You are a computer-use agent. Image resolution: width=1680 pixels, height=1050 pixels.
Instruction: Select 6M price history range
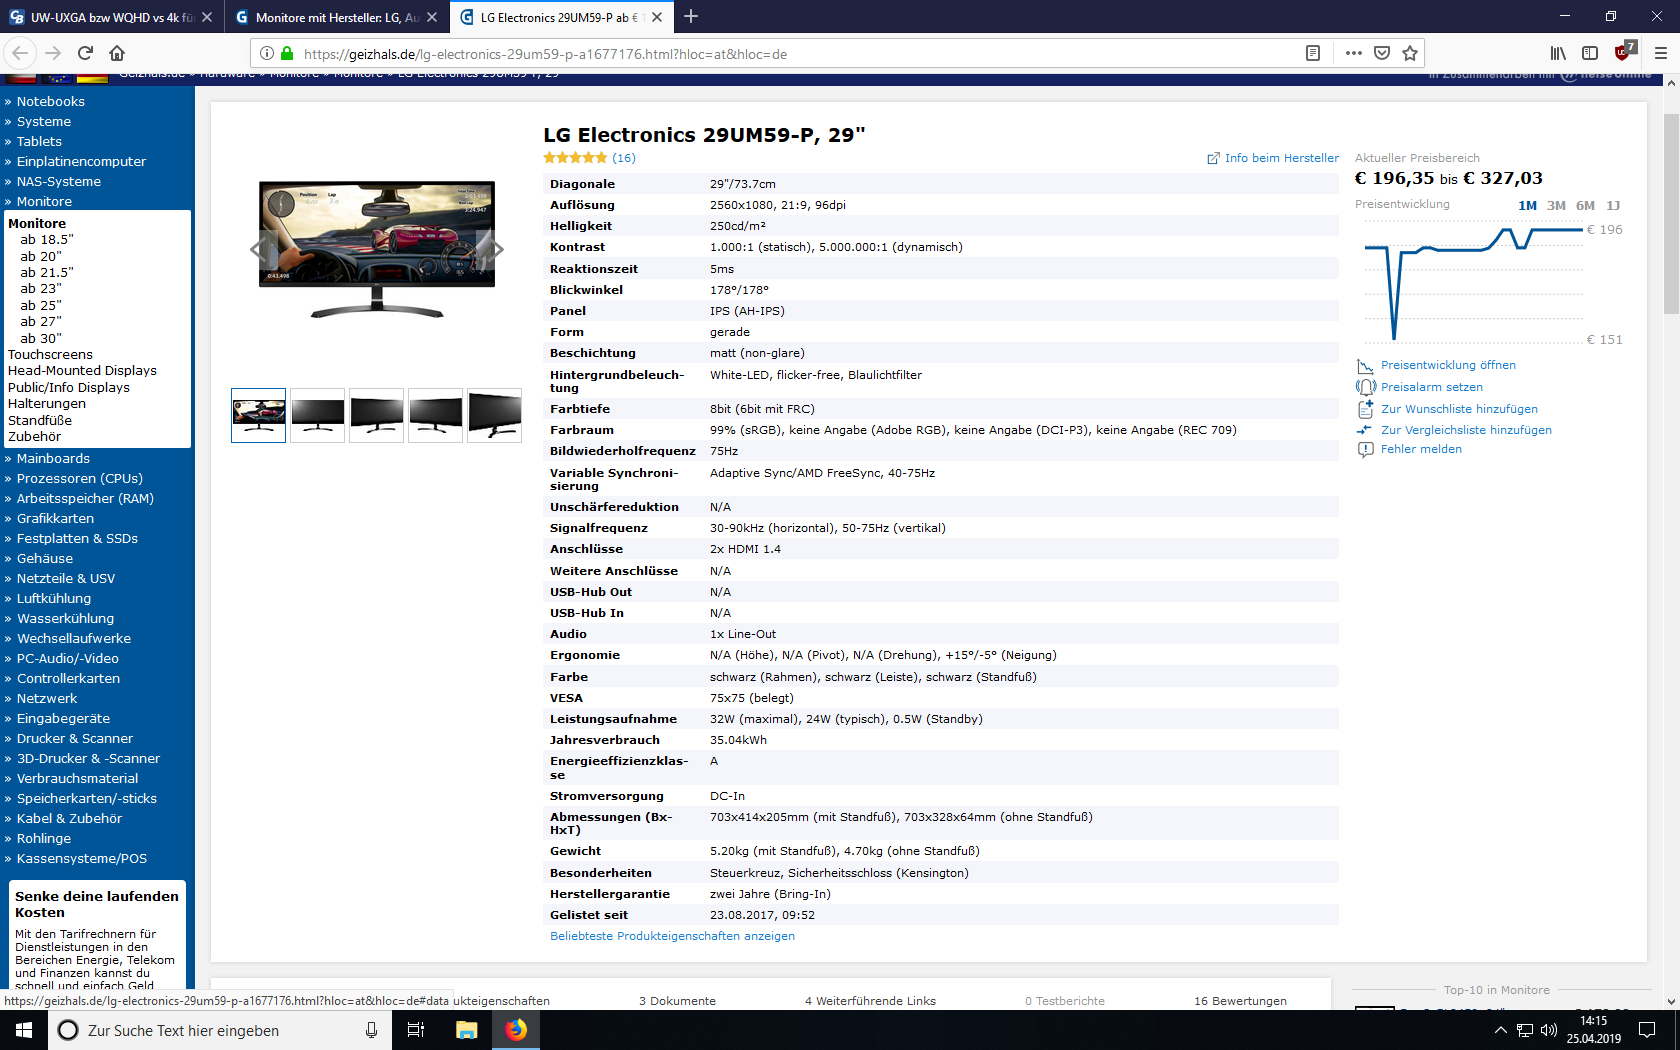click(x=1585, y=205)
